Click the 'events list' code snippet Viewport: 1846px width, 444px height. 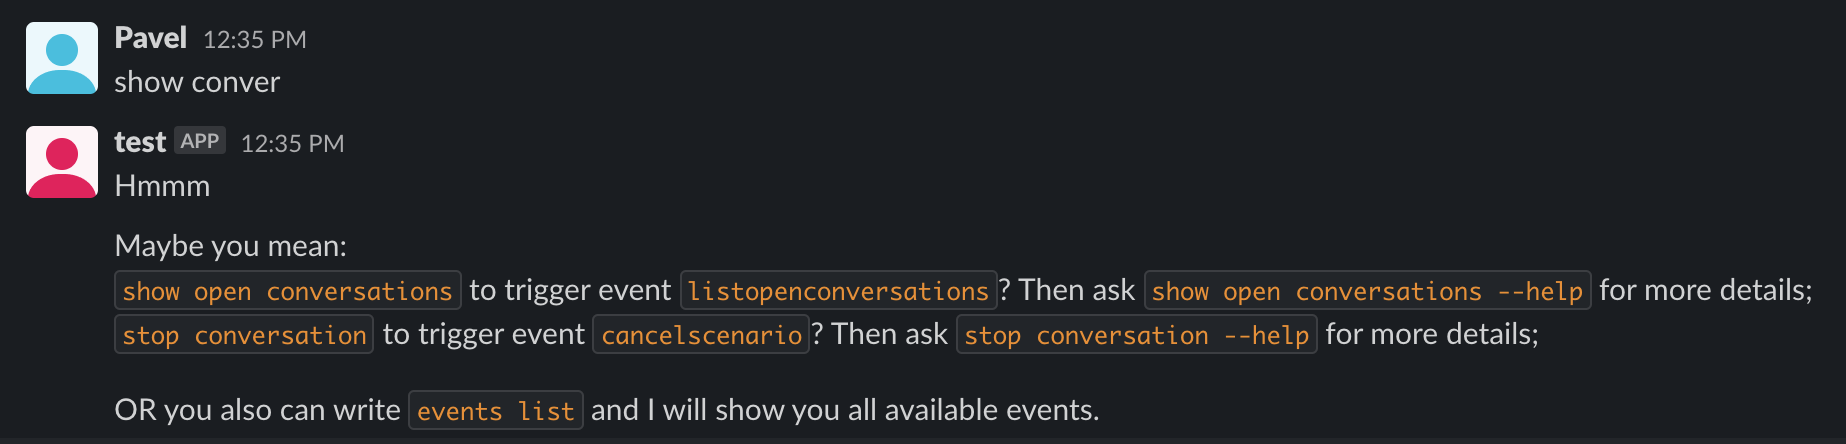tap(496, 411)
